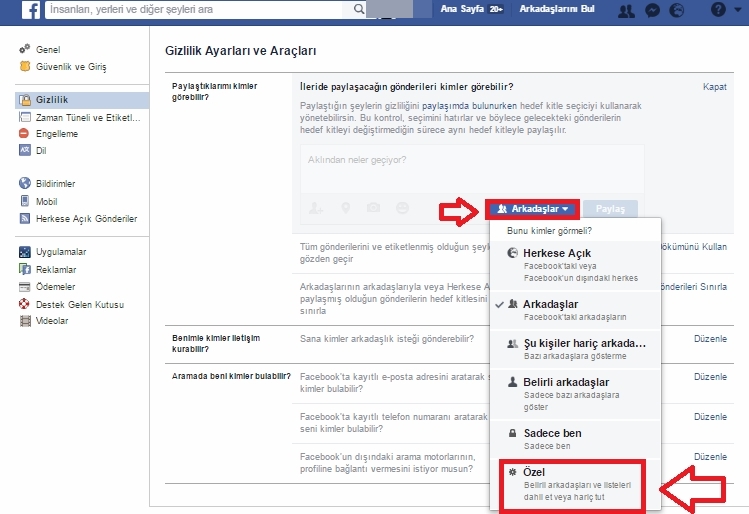The width and height of the screenshot is (749, 514).
Task: Click the Uygulamalar apps icon
Action: pos(25,252)
